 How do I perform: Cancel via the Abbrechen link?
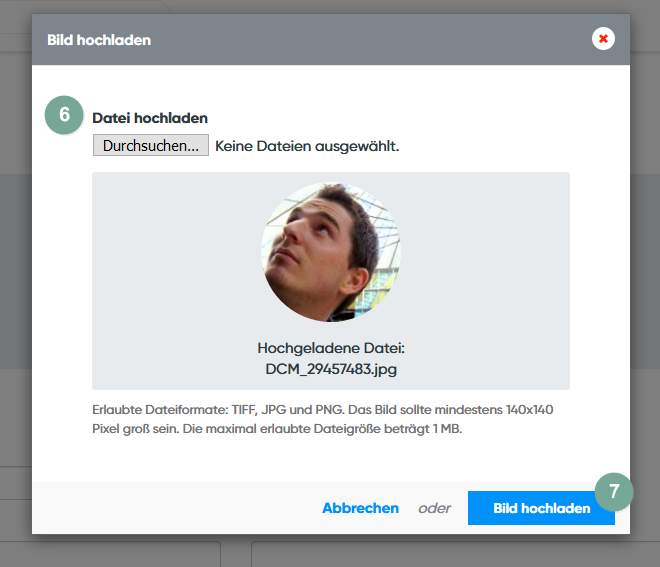pos(360,508)
